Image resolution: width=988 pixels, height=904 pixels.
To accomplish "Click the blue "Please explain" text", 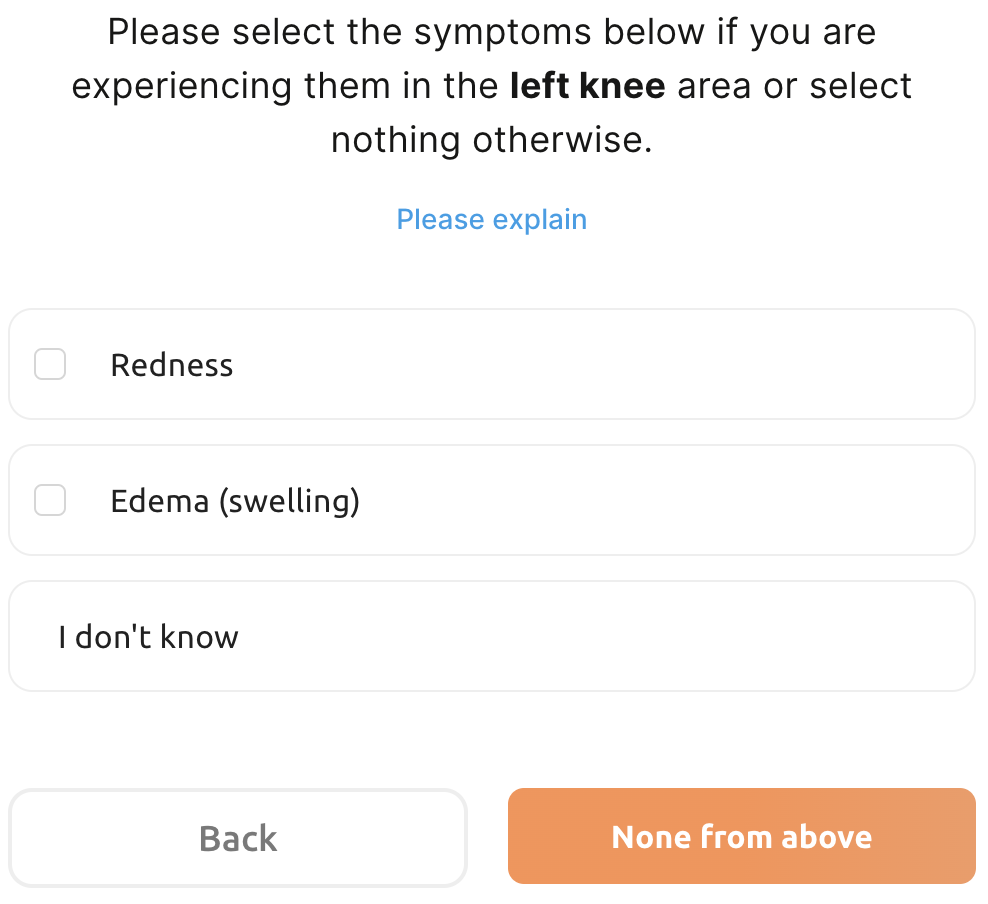I will (491, 219).
